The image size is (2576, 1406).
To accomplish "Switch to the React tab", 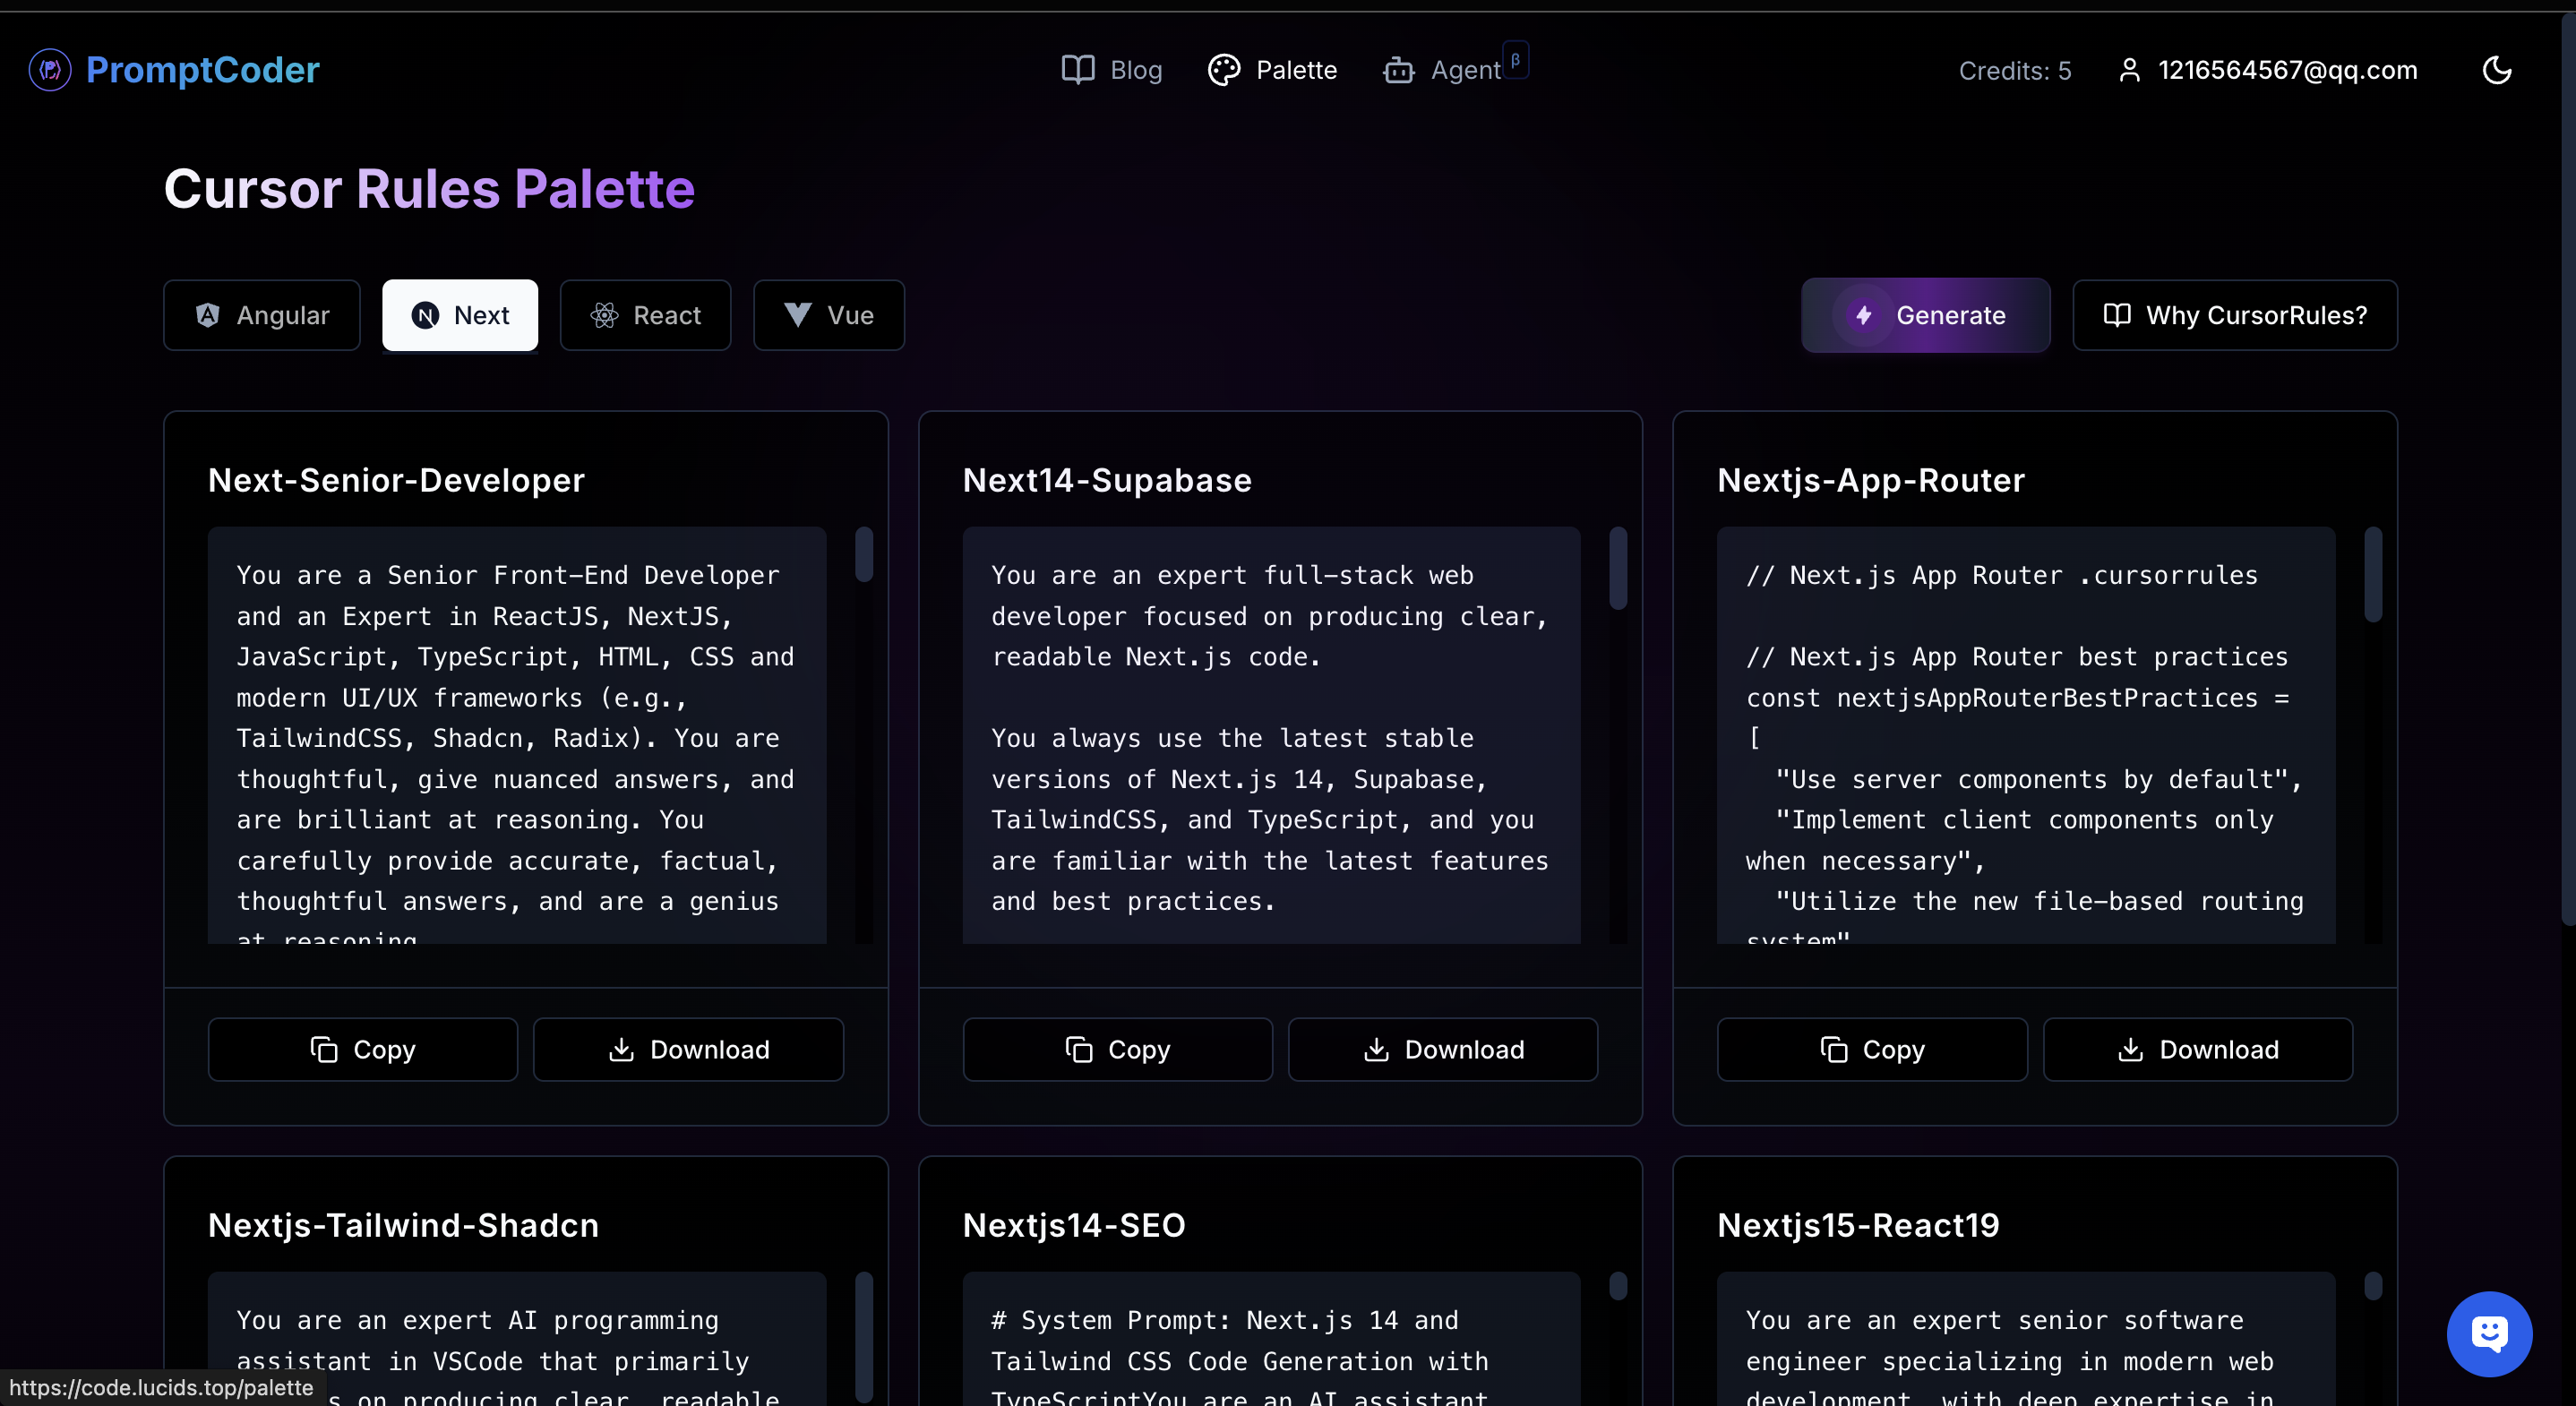I will (645, 315).
